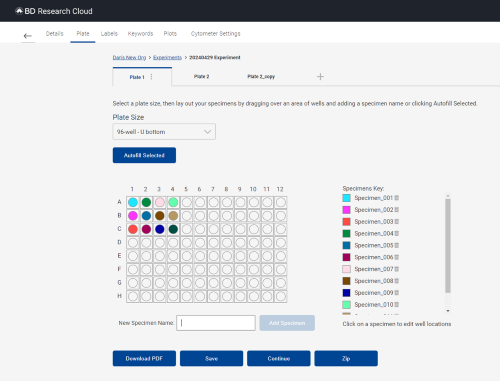Viewport: 500px width, 381px height.
Task: Delete Specimen_008 using its trash icon
Action: tap(397, 281)
